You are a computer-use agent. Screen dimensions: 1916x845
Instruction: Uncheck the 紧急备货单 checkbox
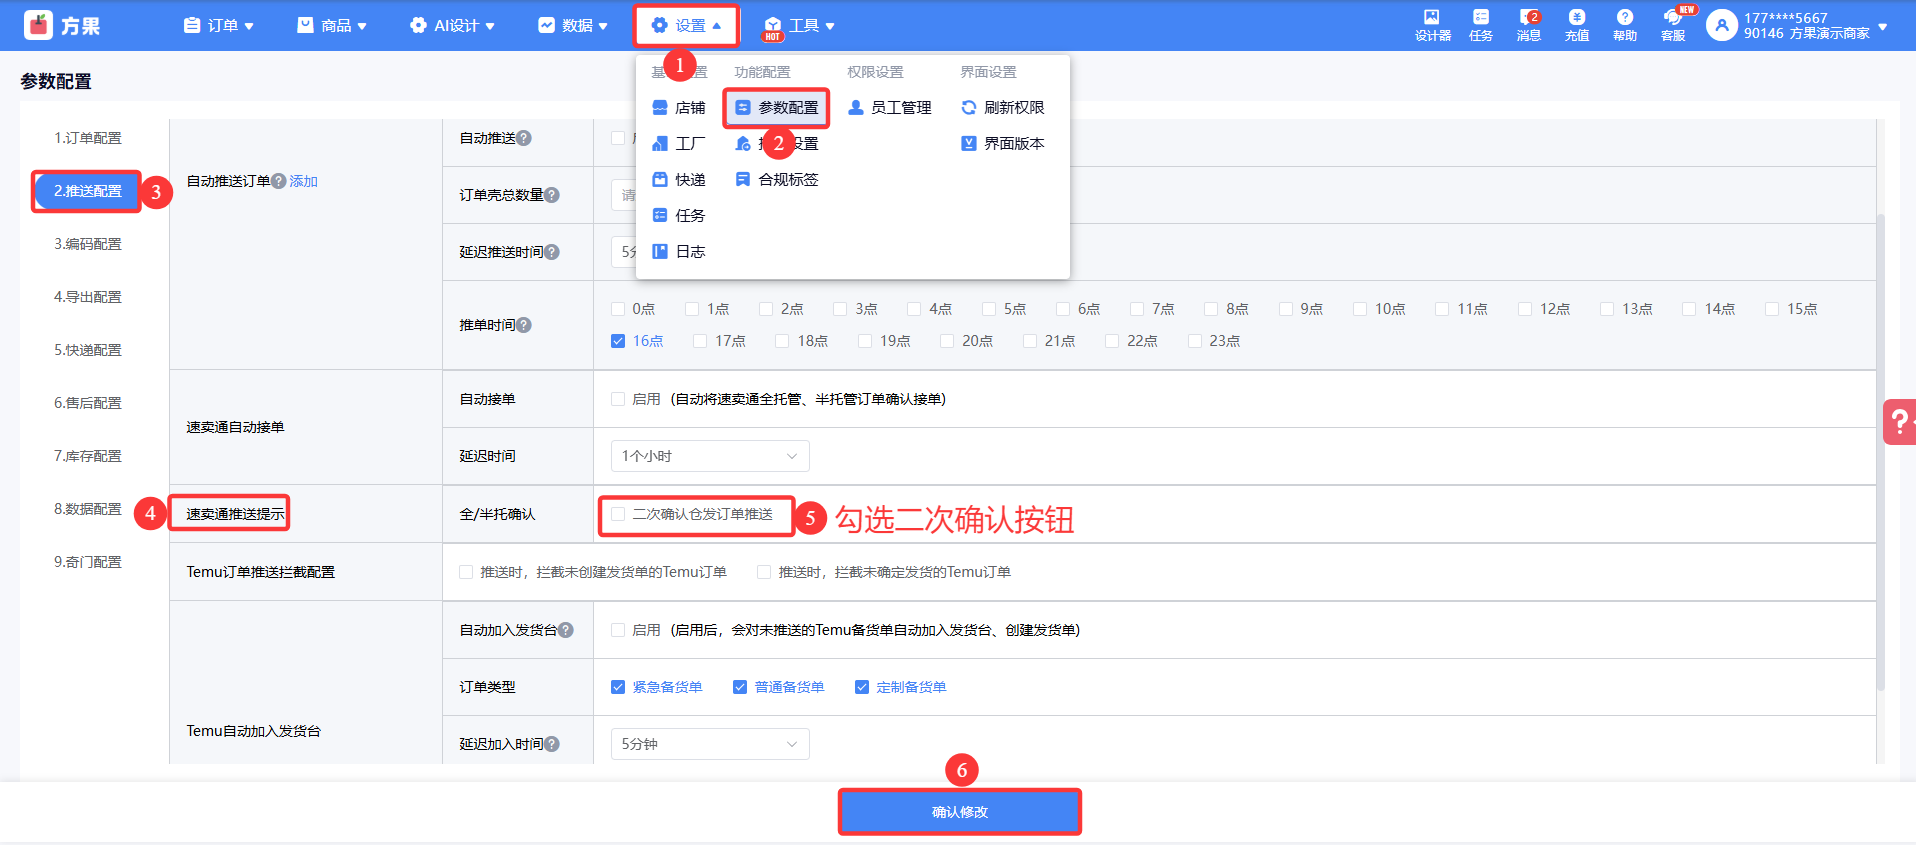618,687
